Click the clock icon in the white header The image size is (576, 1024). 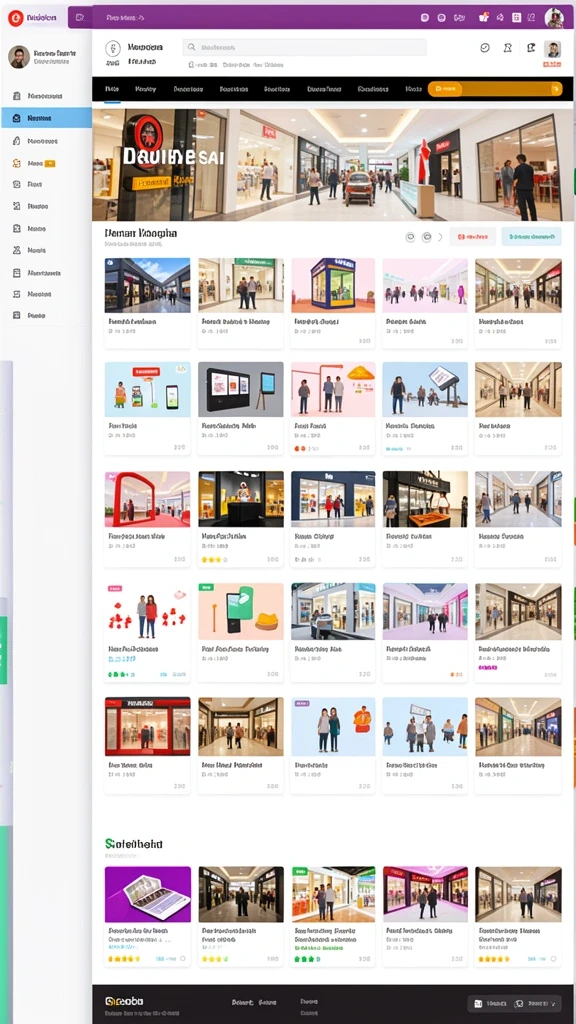[485, 48]
